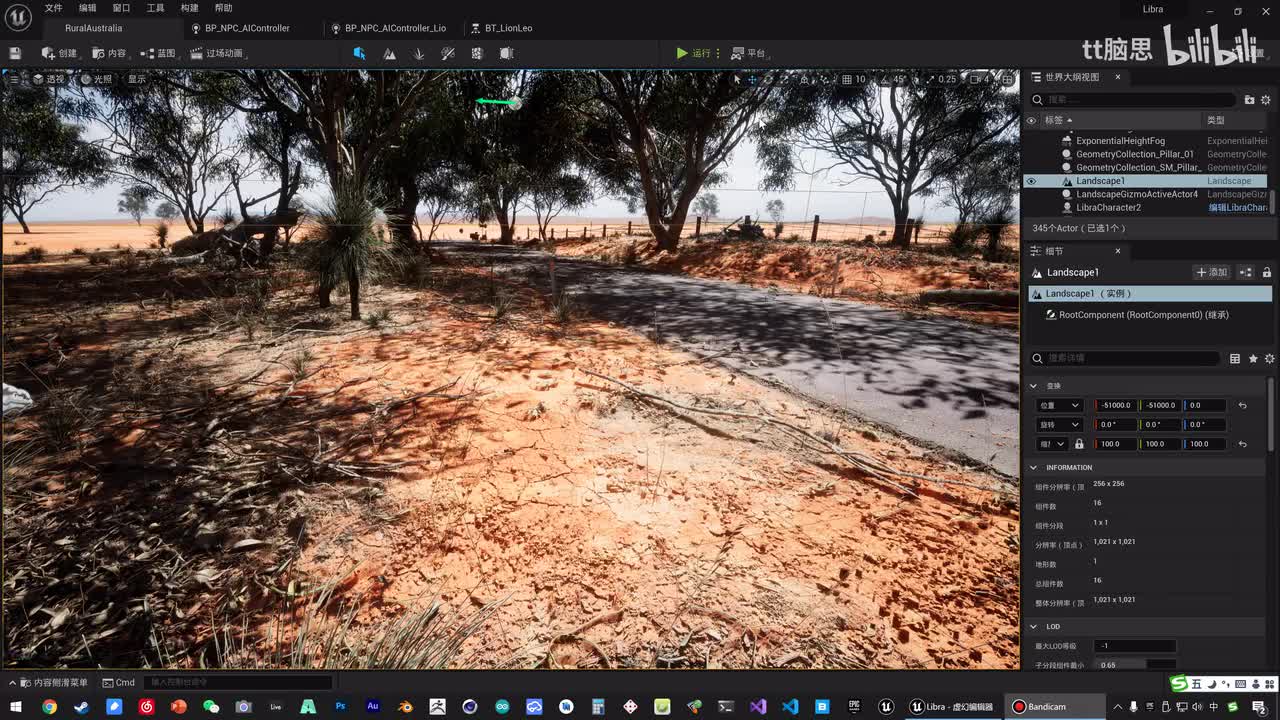This screenshot has height=720, width=1280.
Task: Collapse the 变换 transform section
Action: click(x=1034, y=386)
